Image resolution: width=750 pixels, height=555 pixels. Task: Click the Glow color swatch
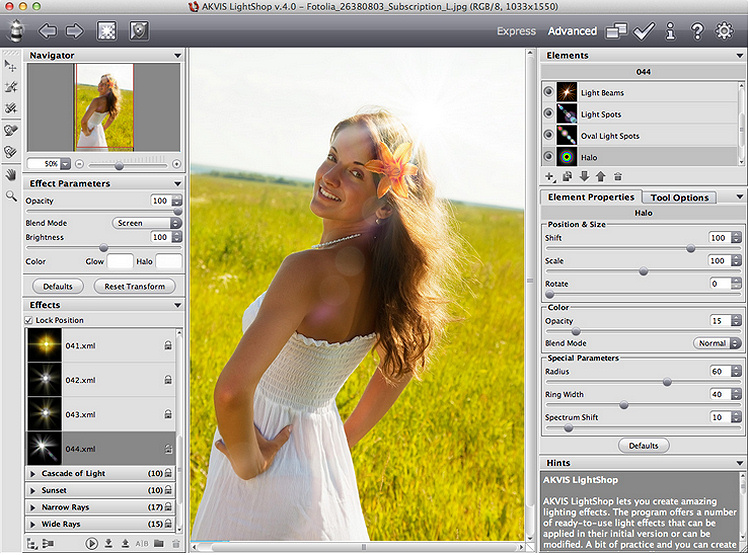click(119, 261)
